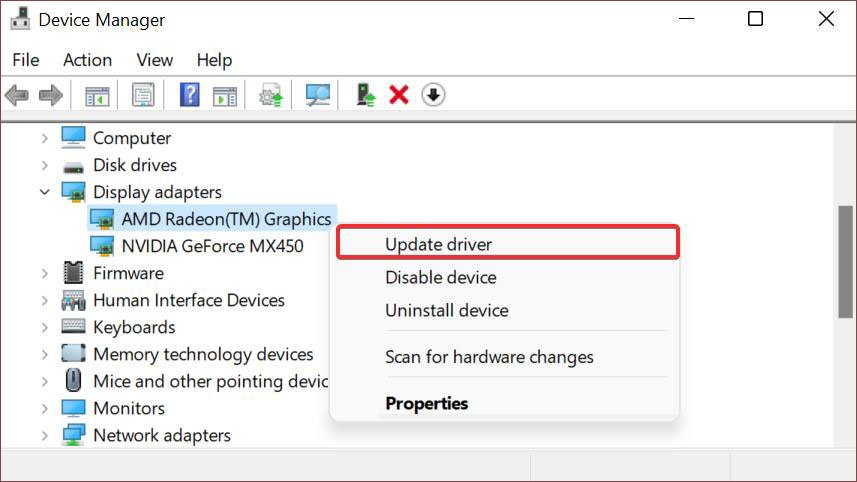
Task: Collapse the Display adapters category
Action: (x=45, y=192)
